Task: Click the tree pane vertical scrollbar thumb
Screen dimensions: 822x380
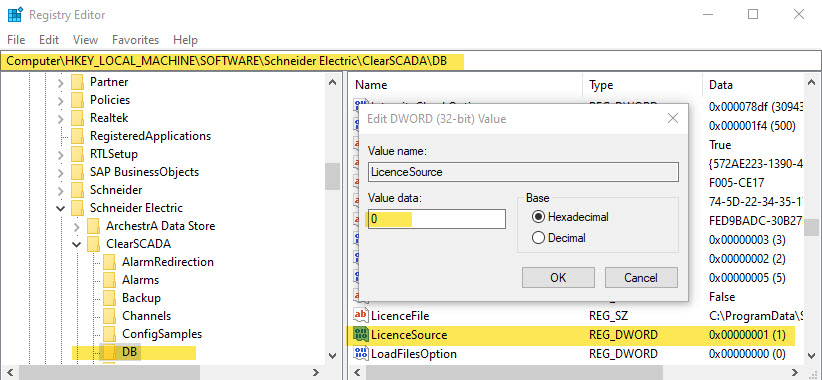Action: pos(332,177)
